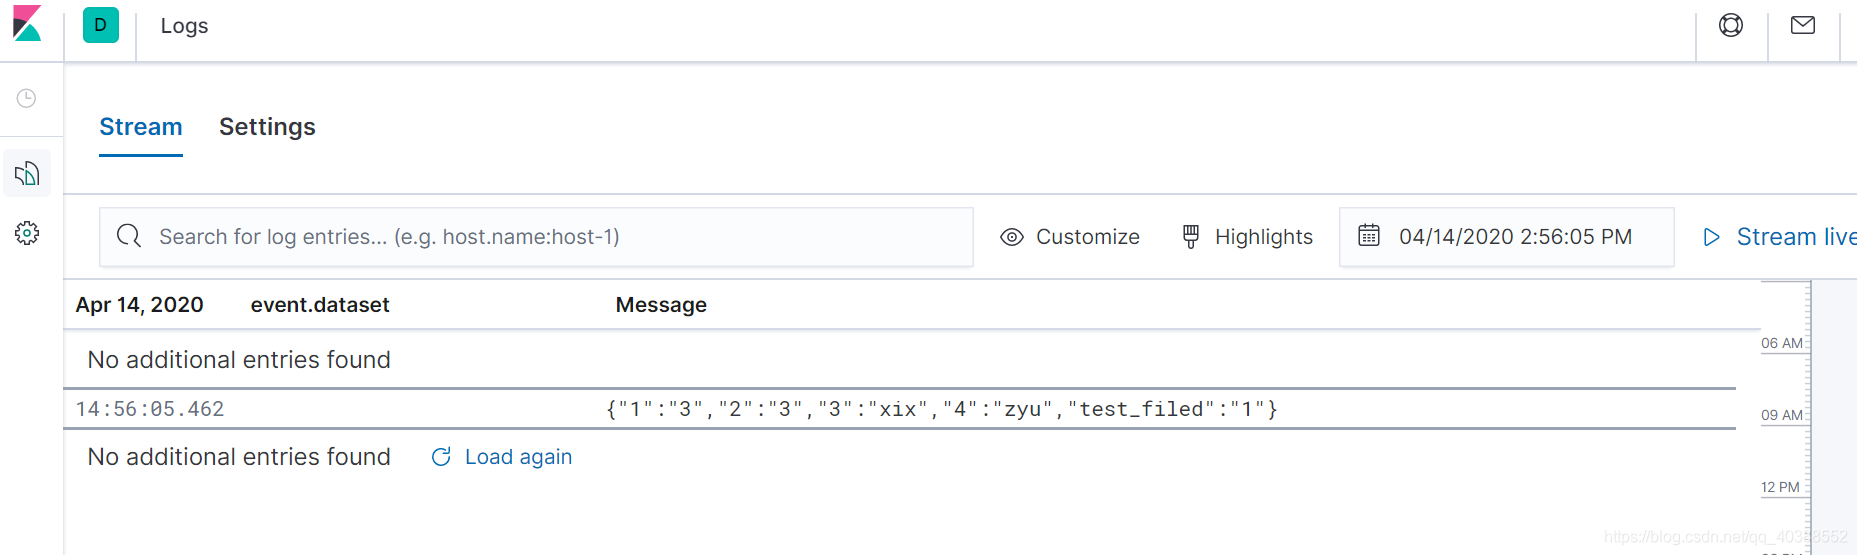Switch to the Settings tab
This screenshot has height=555, width=1857.
(x=267, y=127)
